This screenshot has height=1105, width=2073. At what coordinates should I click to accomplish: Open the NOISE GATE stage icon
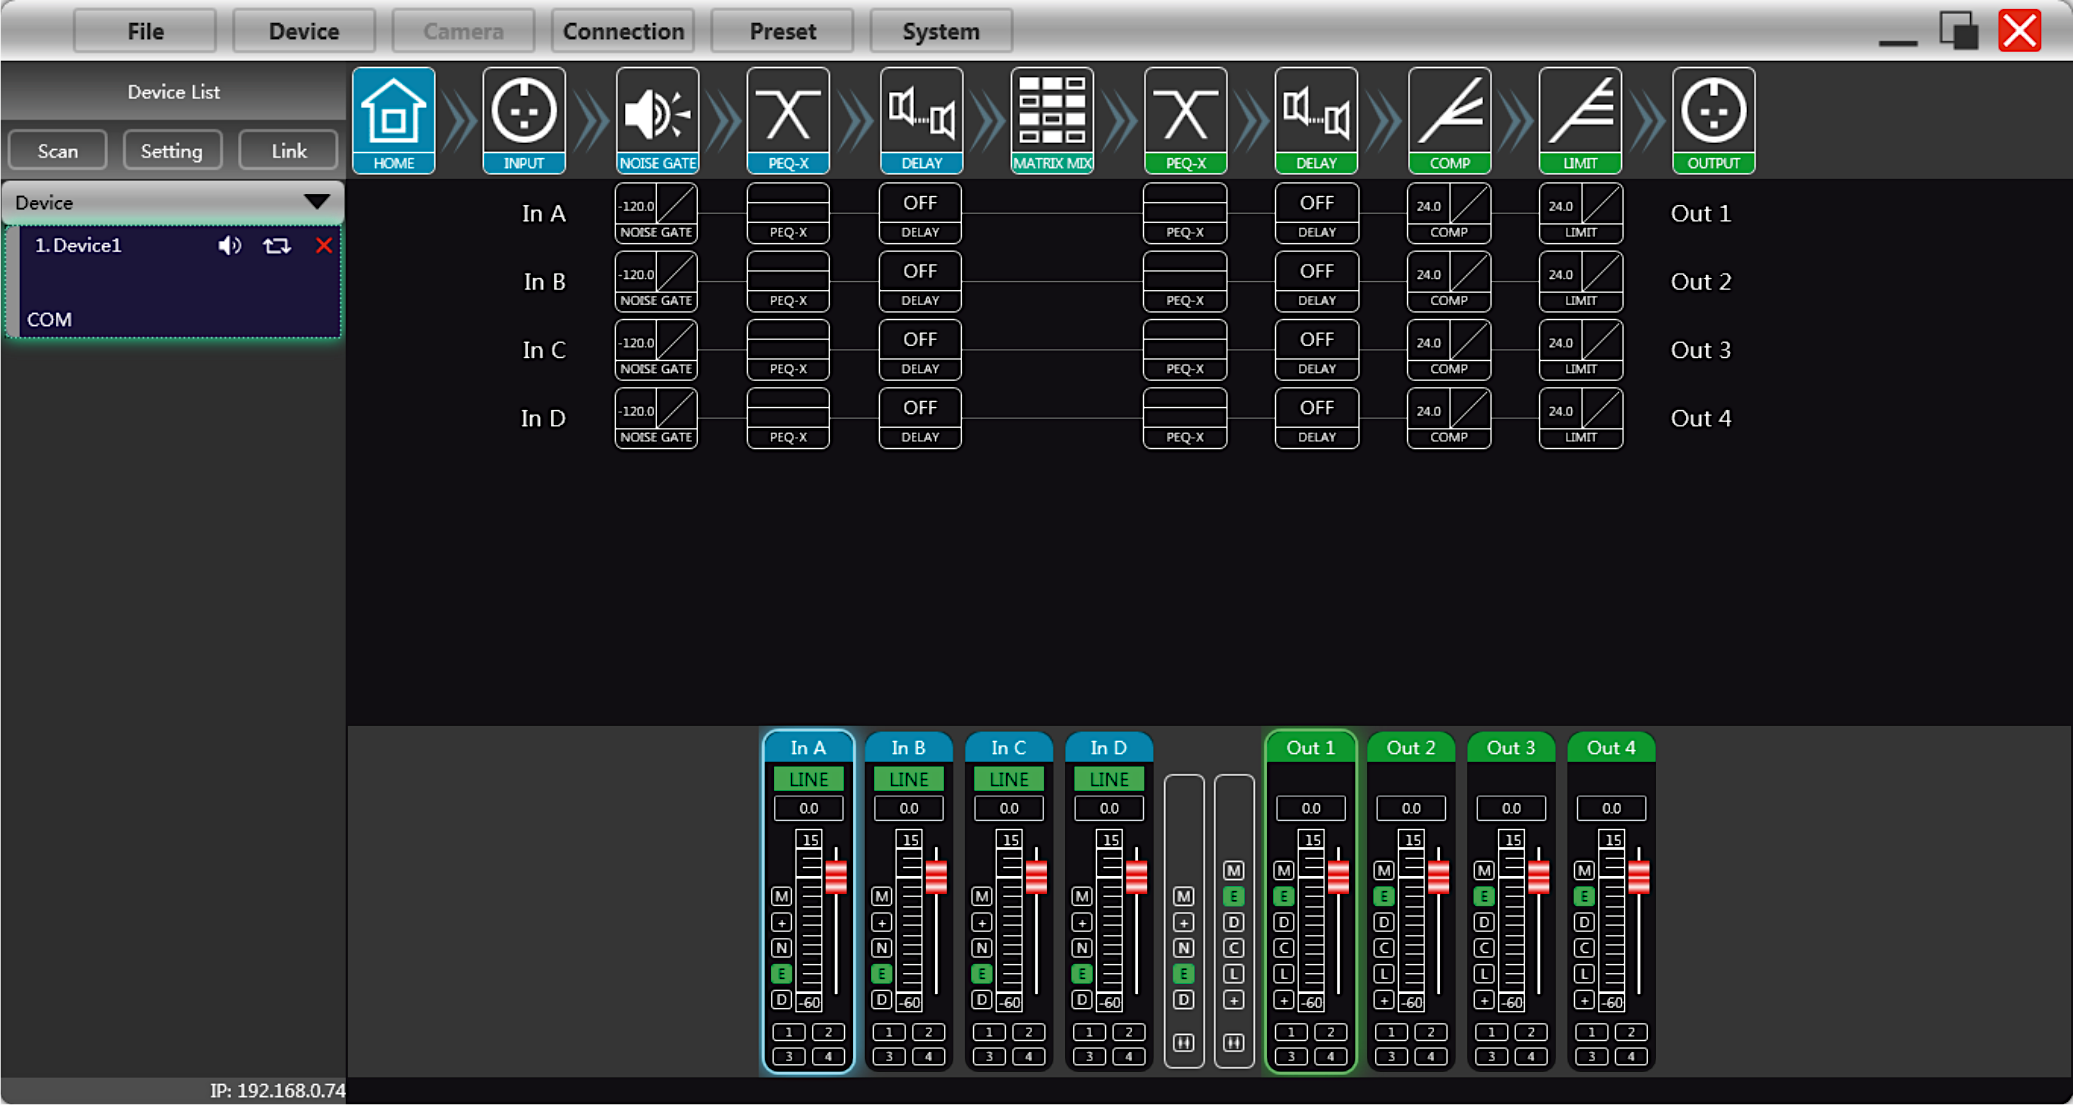pyautogui.click(x=657, y=120)
